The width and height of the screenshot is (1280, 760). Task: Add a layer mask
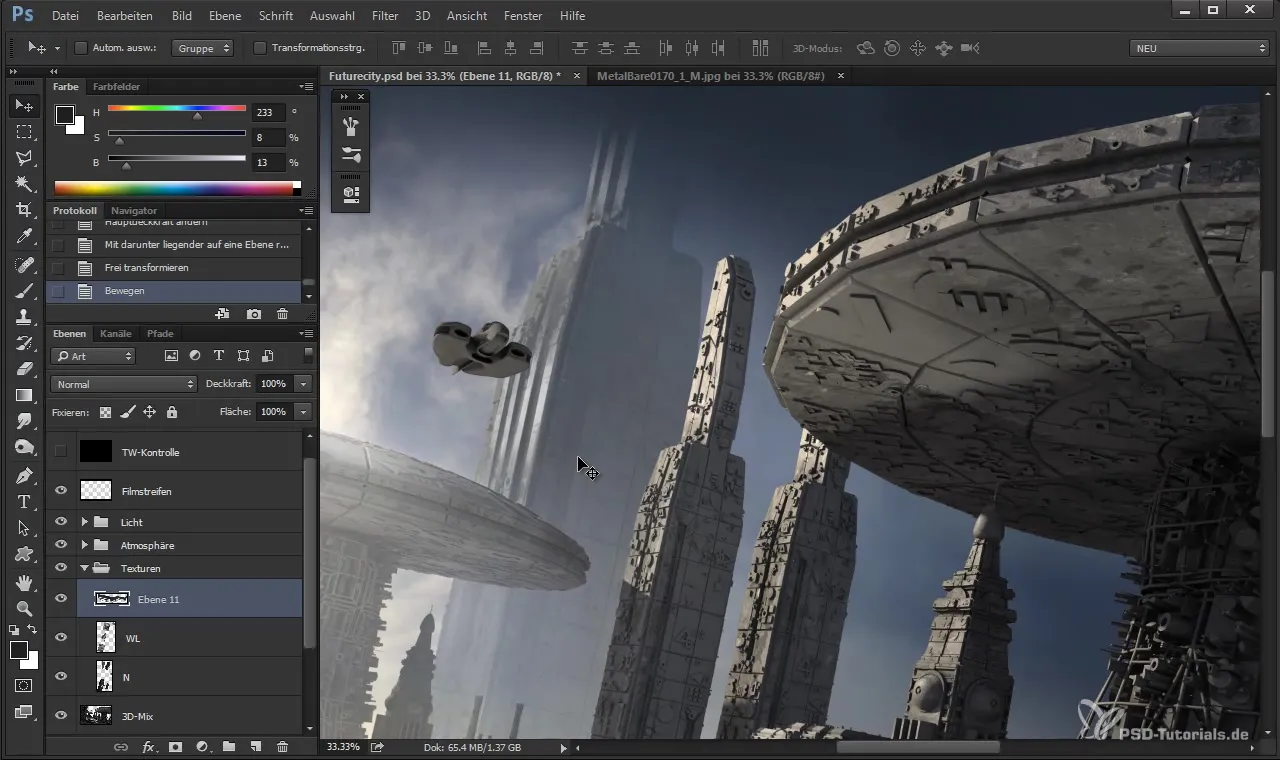(175, 747)
